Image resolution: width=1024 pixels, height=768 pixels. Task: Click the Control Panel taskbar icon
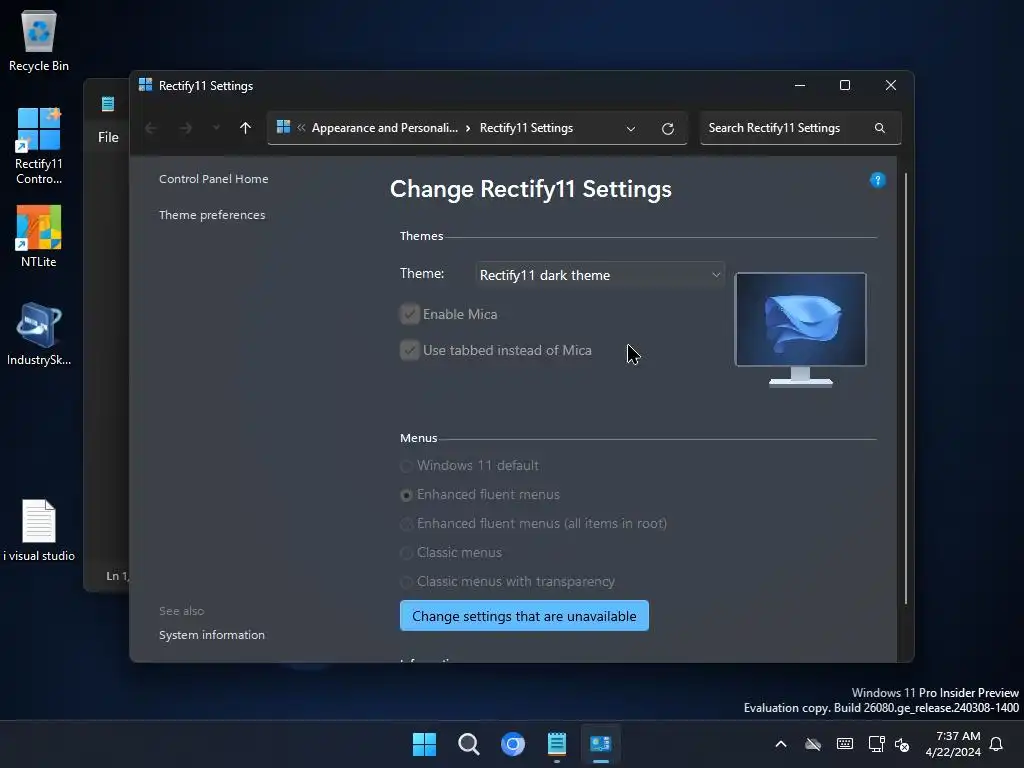coord(600,744)
